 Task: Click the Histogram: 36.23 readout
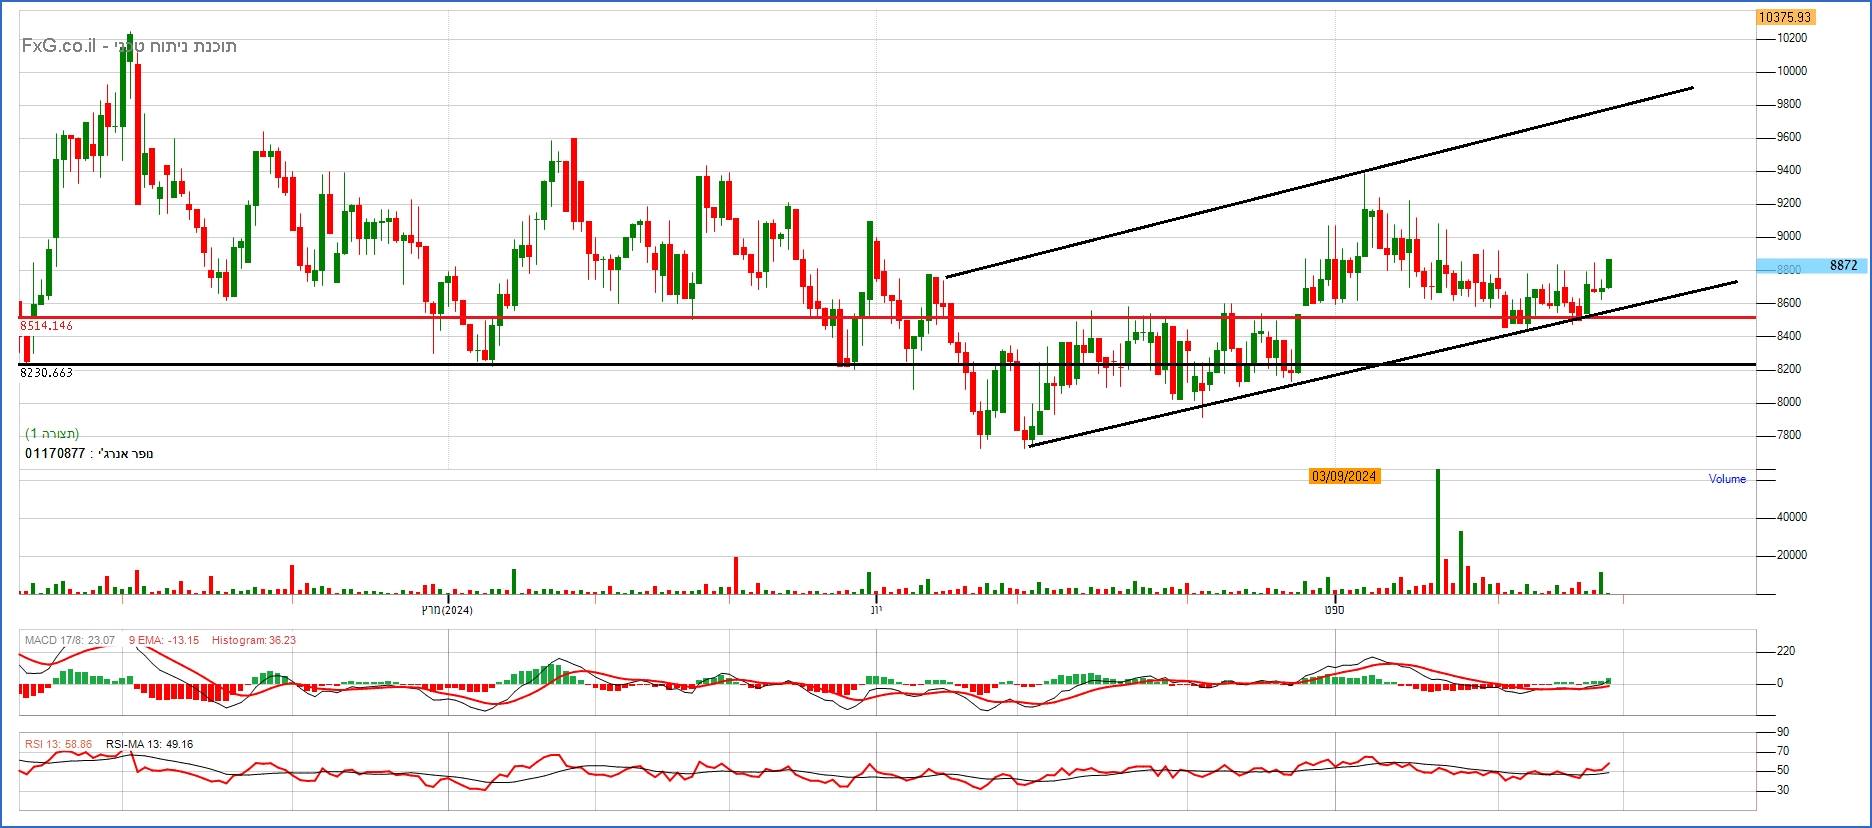pos(254,640)
